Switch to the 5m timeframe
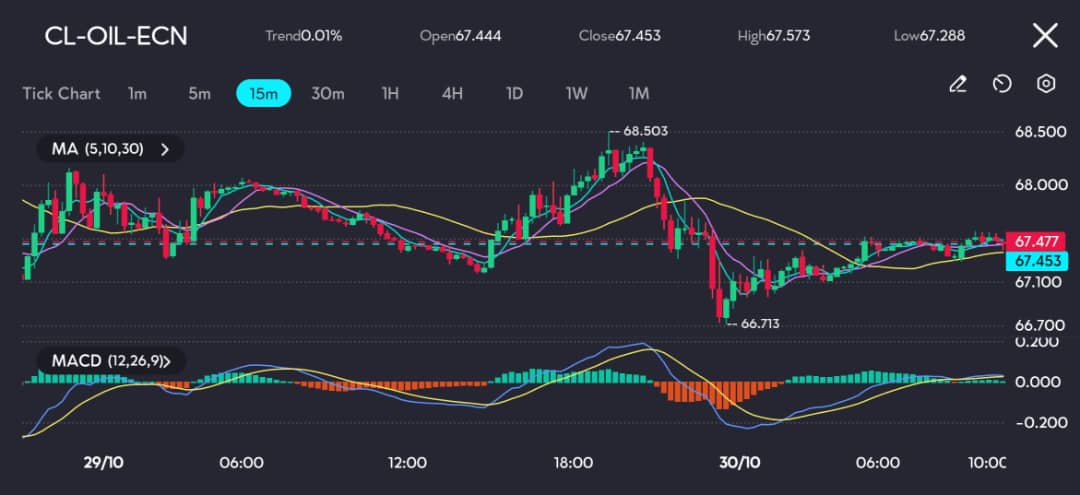 coord(200,93)
